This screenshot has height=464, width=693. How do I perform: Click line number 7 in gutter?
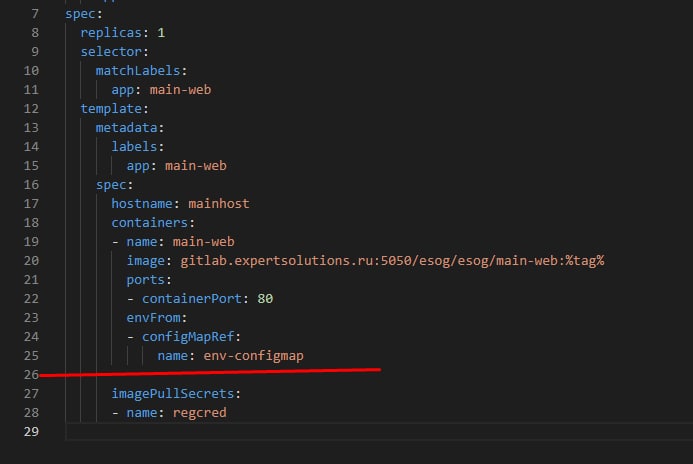tap(35, 14)
